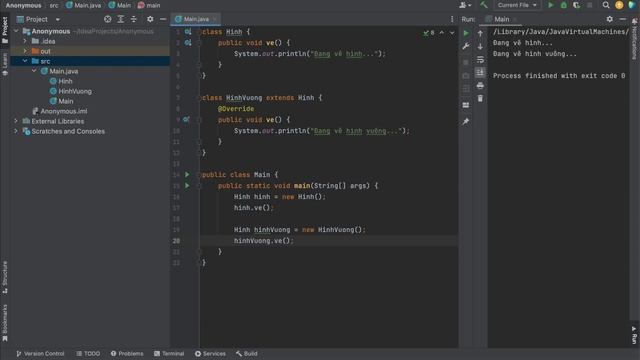Viewport: 640px width, 360px height.
Task: Open TODO tool window
Action: (88, 353)
